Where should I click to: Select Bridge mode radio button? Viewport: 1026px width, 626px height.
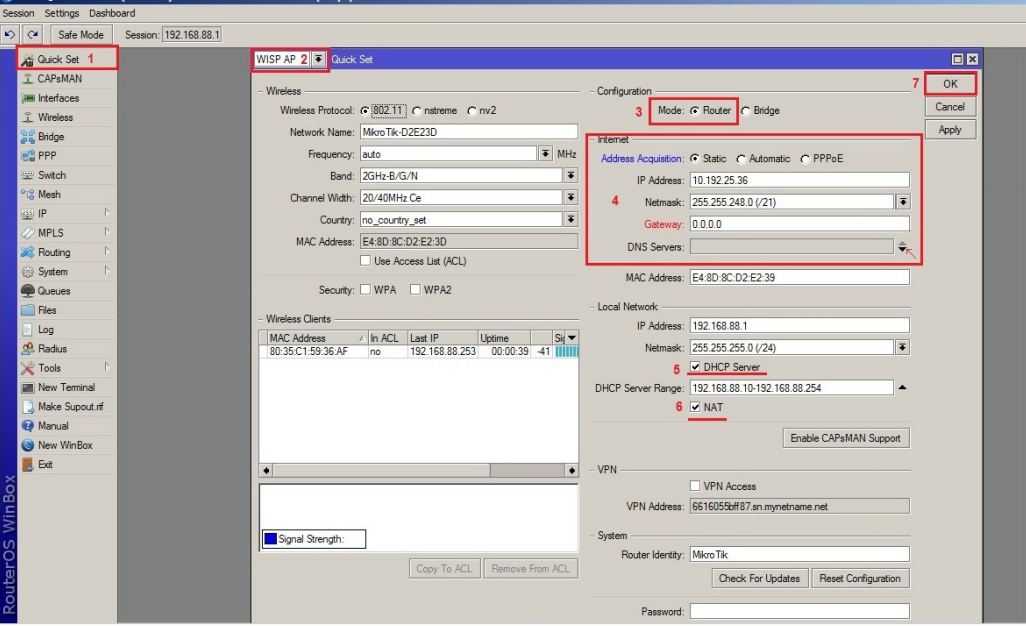[x=745, y=111]
